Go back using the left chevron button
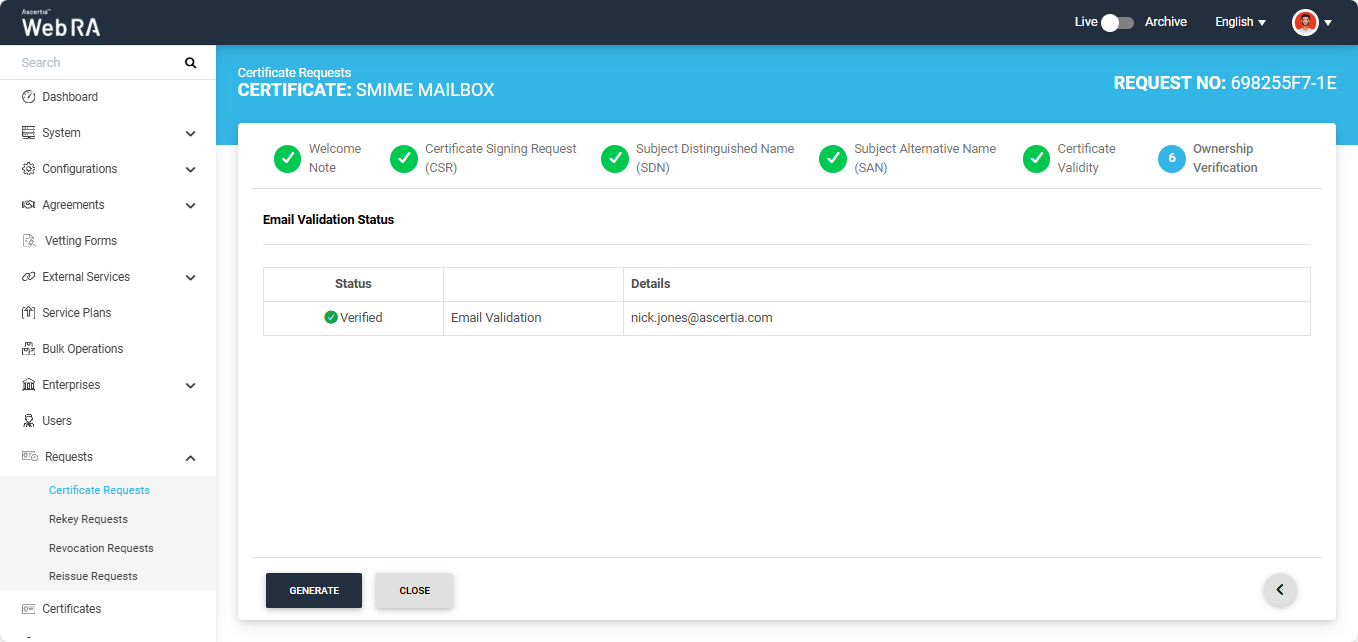1358x642 pixels. click(x=1280, y=590)
